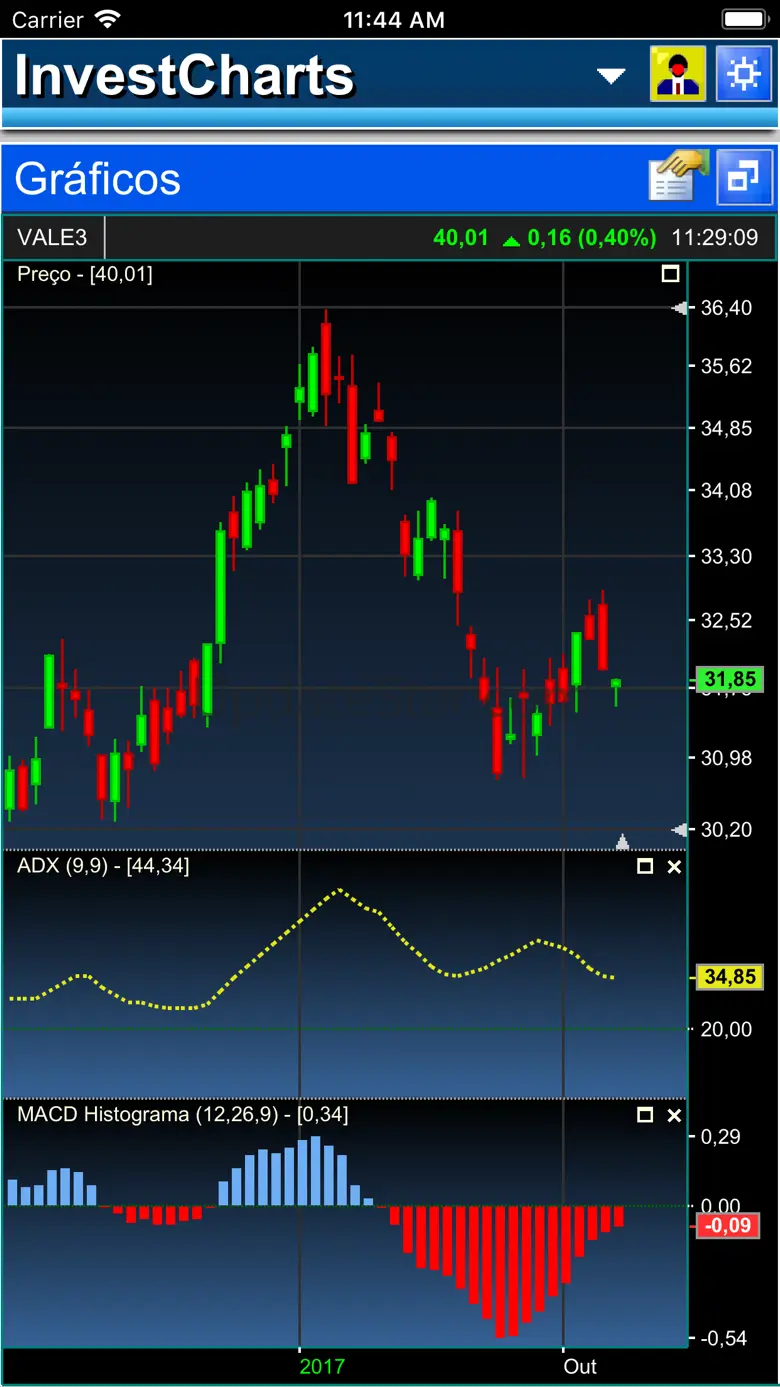Open the InvestCharts dropdown arrow
Image resolution: width=780 pixels, height=1387 pixels.
point(610,76)
